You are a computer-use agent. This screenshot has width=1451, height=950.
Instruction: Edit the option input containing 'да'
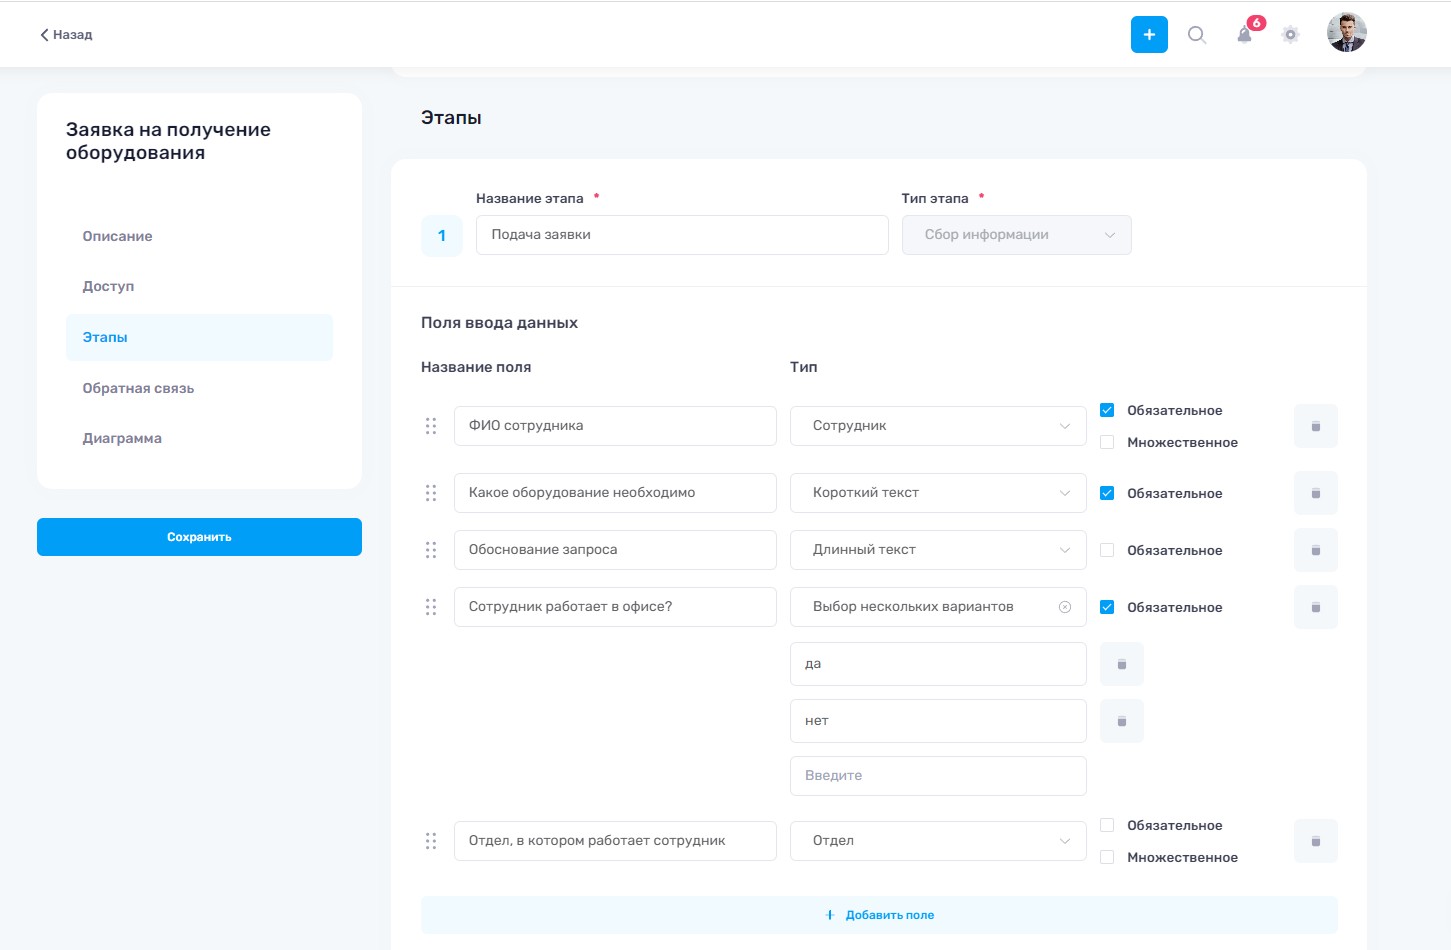(938, 664)
